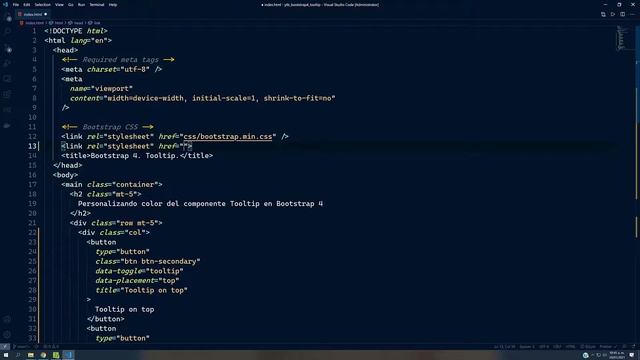Click the Run play icon in the editor title bar
Screen dimensions: 640x360
613,14
